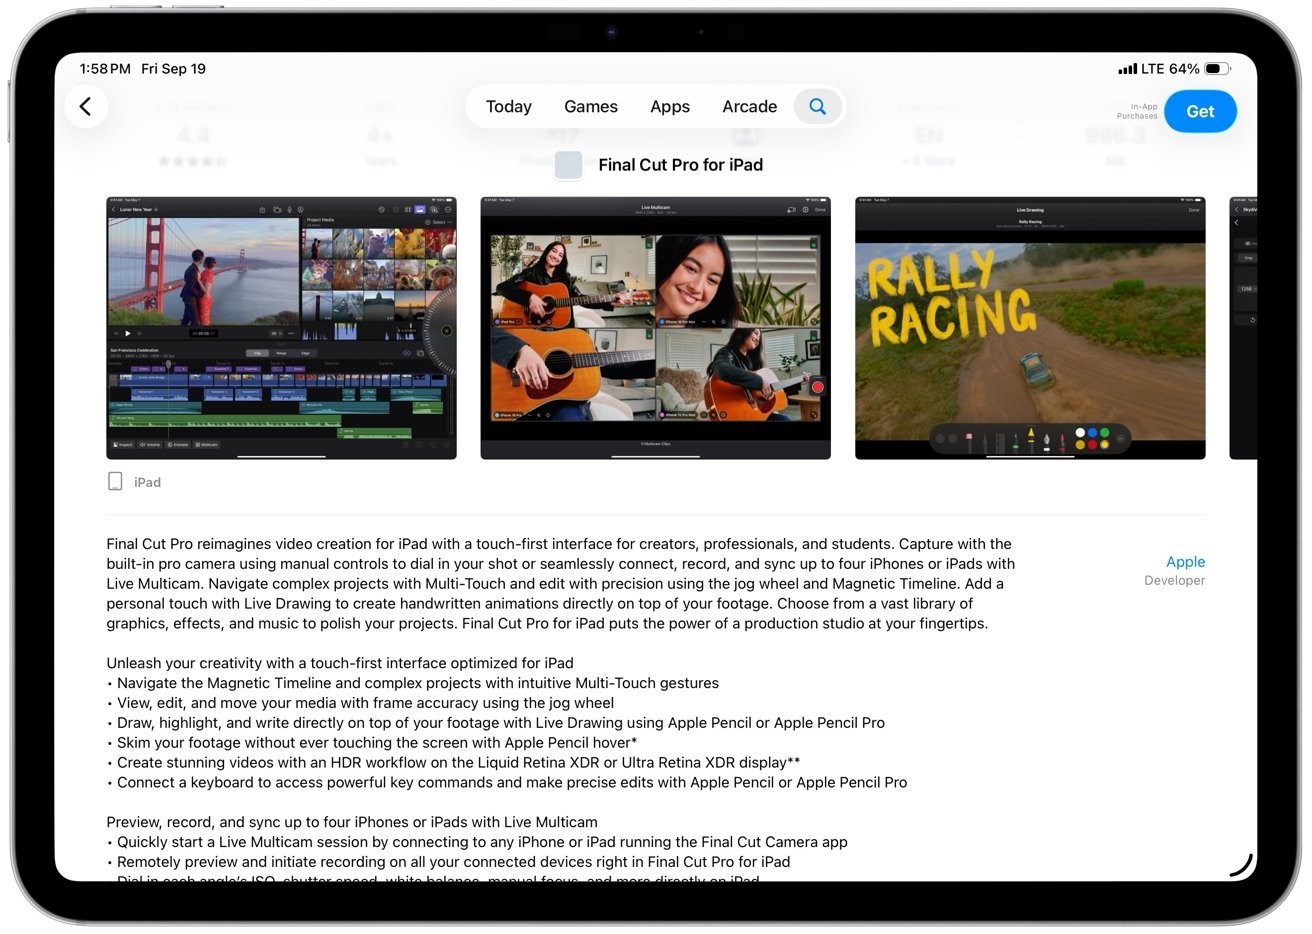Switch to the Apps tab

click(669, 107)
